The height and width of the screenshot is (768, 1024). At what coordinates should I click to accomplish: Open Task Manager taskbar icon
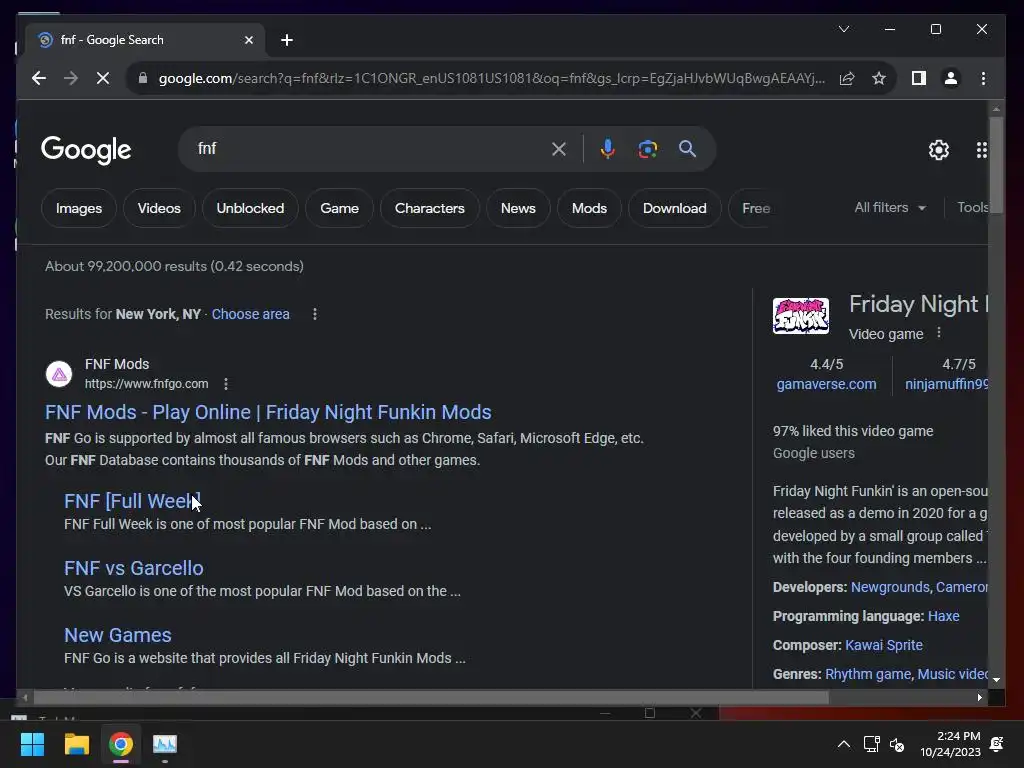pos(165,744)
